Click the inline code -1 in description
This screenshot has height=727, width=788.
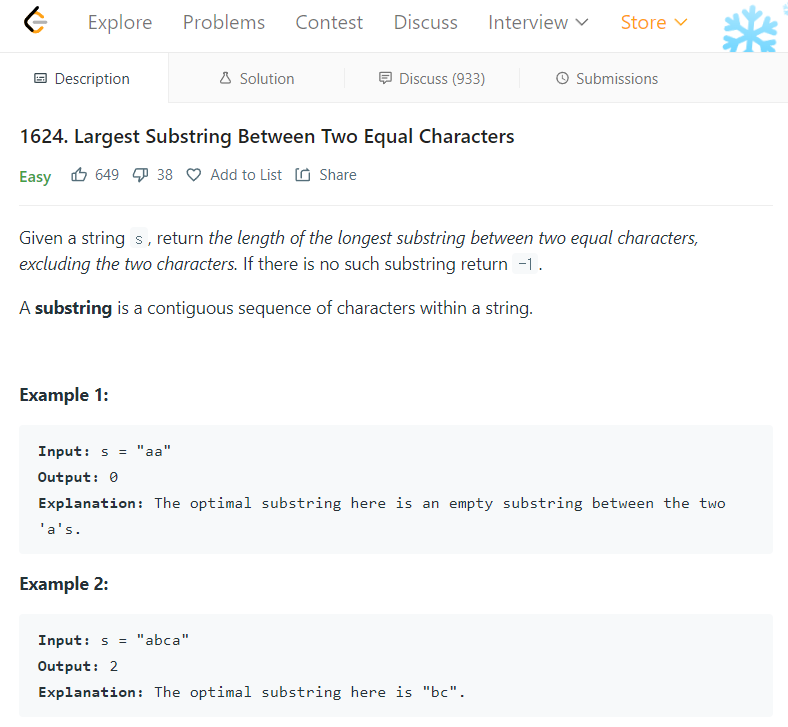(525, 264)
